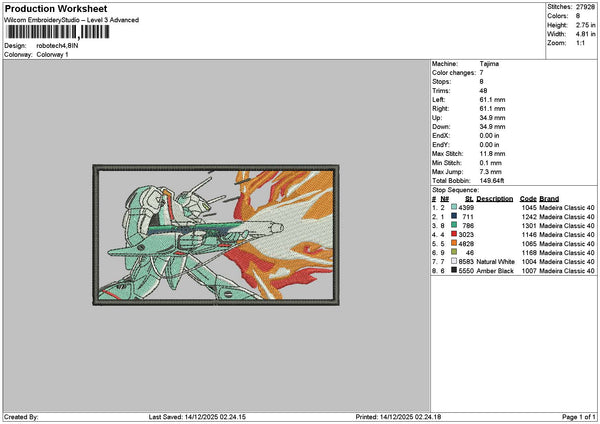Select the dark navy swatch with 711 stitches
The height and width of the screenshot is (424, 600).
click(x=454, y=216)
